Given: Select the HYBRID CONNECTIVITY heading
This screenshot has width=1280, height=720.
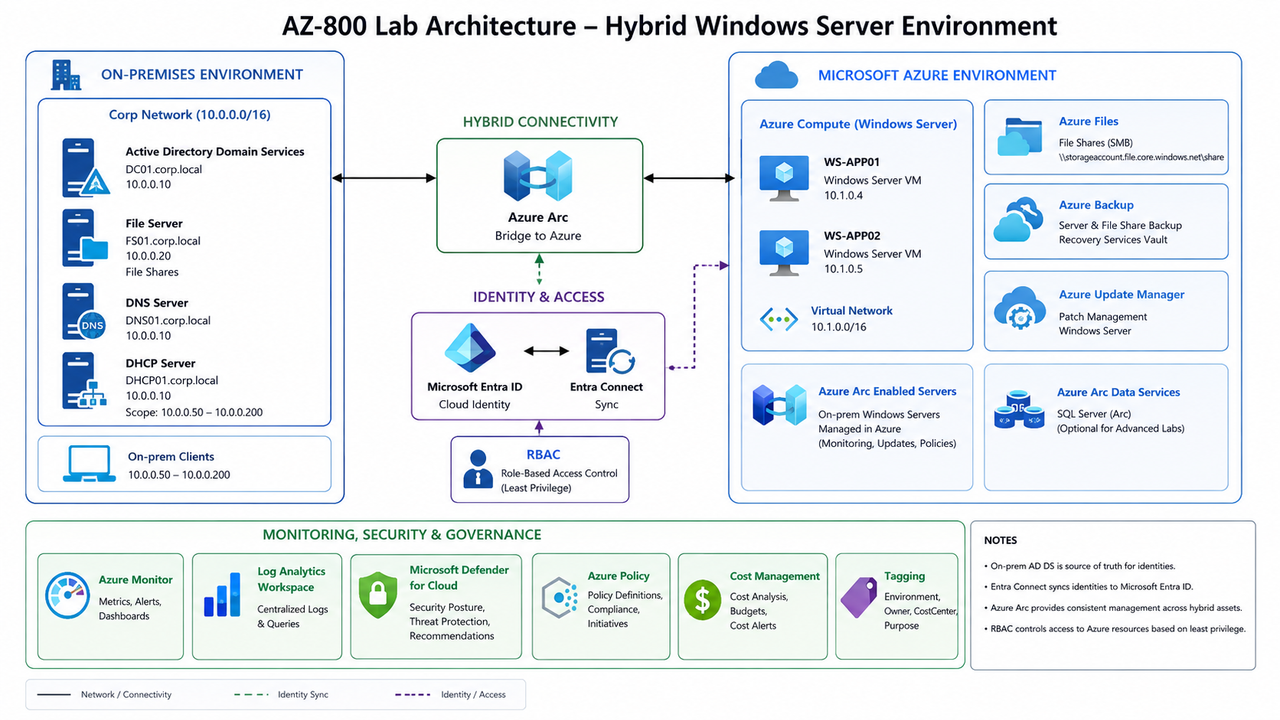Looking at the screenshot, I should 540,121.
